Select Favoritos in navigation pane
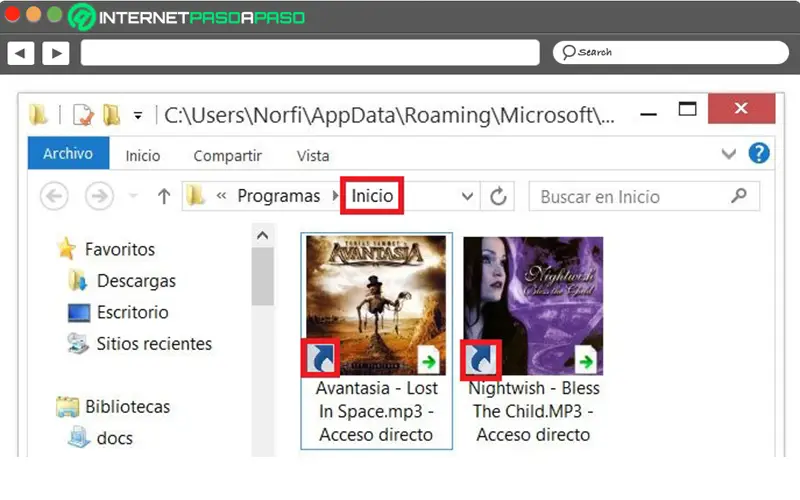This screenshot has width=800, height=500. point(120,249)
